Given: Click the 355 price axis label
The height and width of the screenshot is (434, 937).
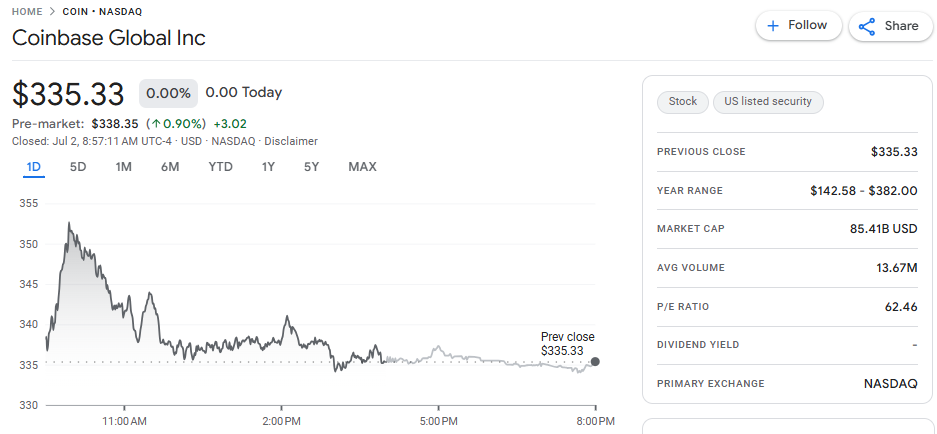Looking at the screenshot, I should pyautogui.click(x=29, y=204).
